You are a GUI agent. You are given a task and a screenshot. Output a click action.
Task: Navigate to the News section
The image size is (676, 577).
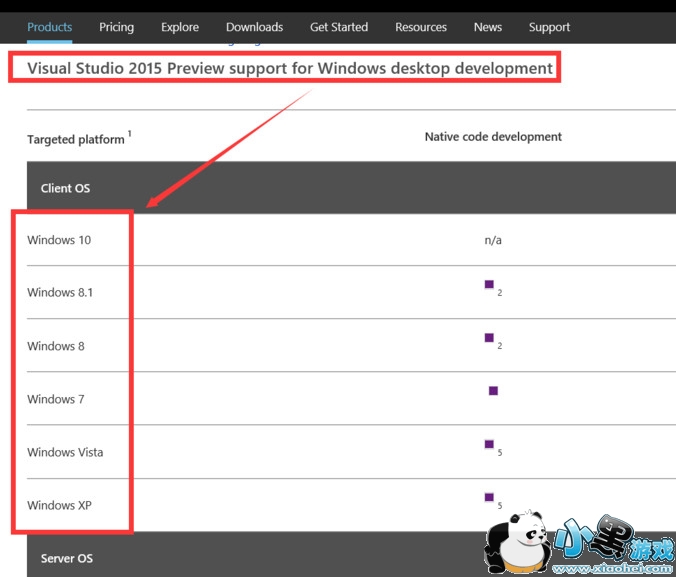pyautogui.click(x=488, y=27)
